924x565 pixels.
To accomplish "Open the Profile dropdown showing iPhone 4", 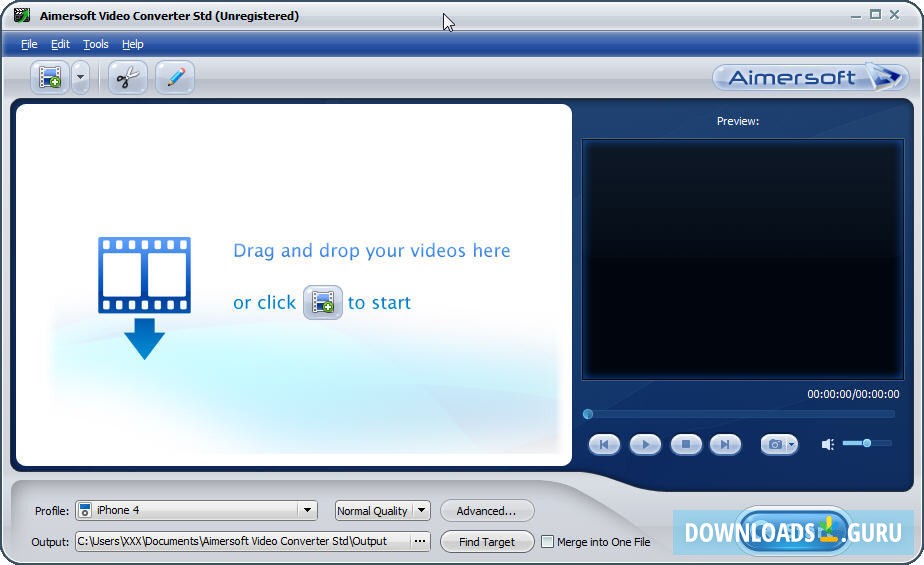I will tap(196, 510).
